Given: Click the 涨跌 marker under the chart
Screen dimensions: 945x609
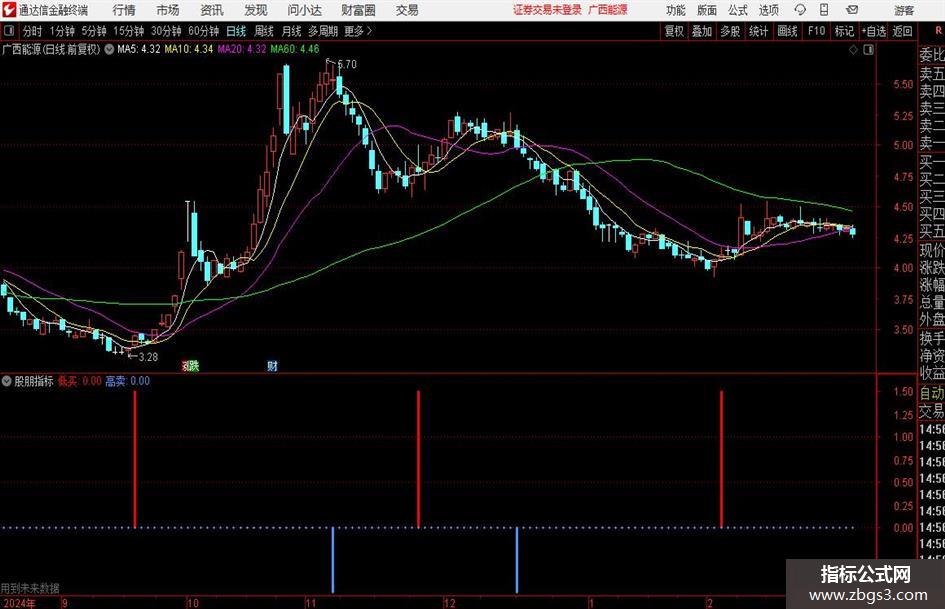Looking at the screenshot, I should tap(190, 366).
